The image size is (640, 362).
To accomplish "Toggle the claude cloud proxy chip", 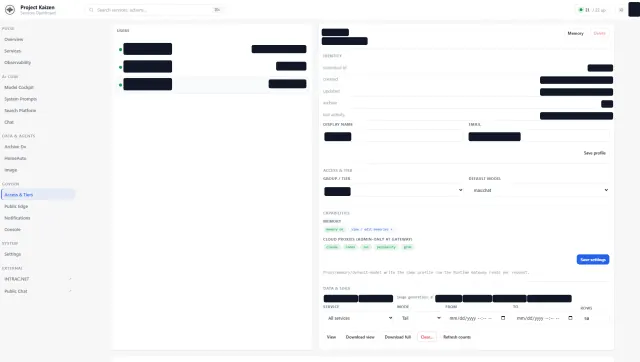I will [332, 247].
